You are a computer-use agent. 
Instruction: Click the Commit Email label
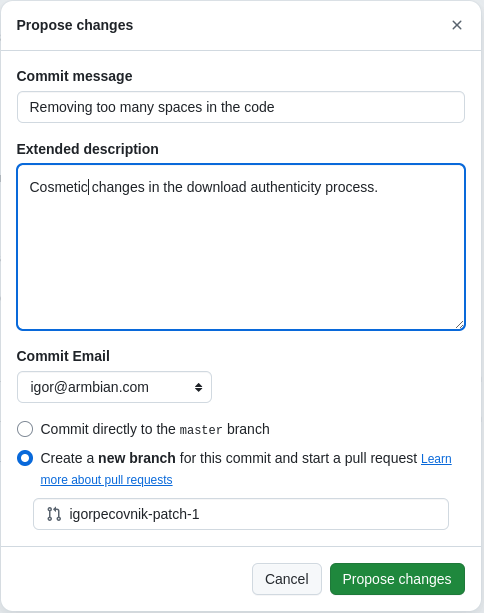[63, 356]
